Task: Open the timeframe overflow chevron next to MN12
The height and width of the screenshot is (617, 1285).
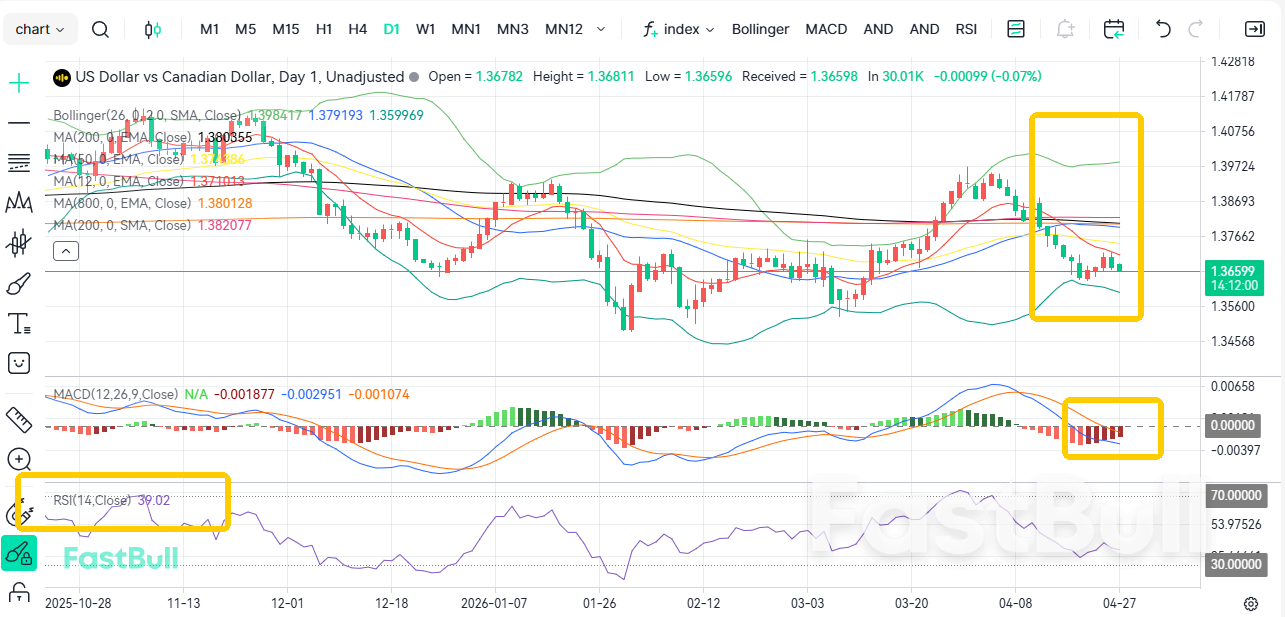Action: click(x=601, y=29)
